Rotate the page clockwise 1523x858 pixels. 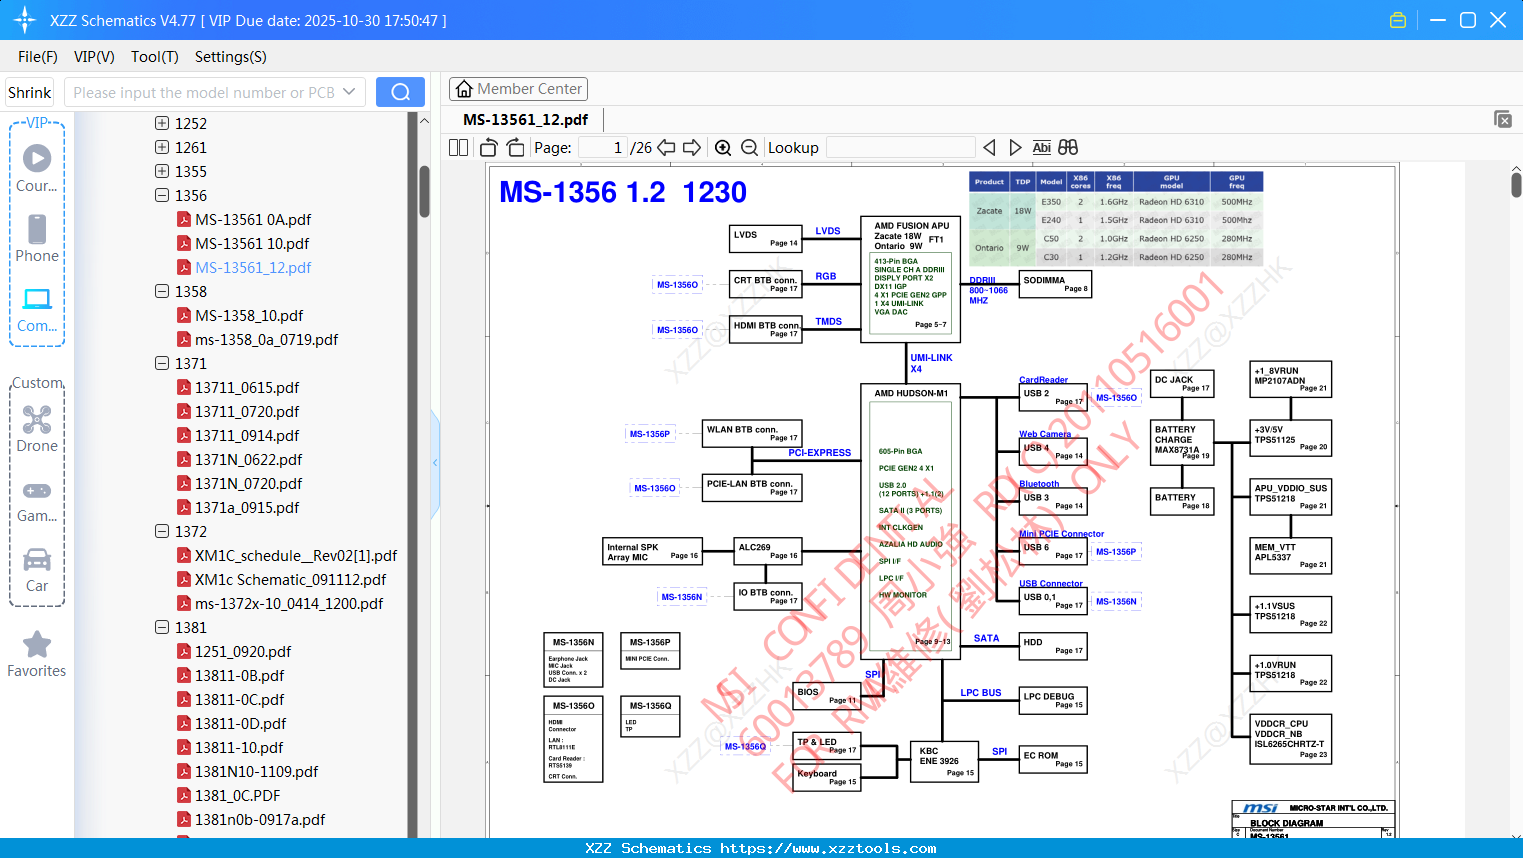(516, 148)
